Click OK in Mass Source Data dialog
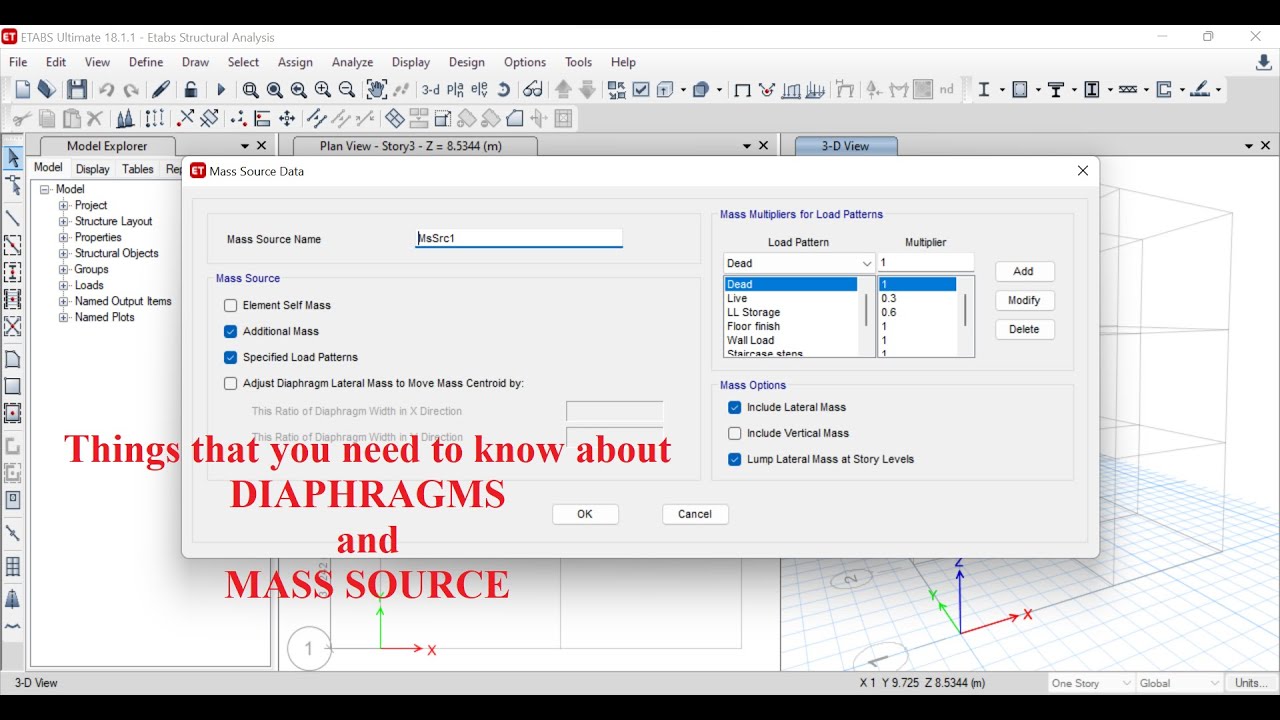The width and height of the screenshot is (1280, 720). point(585,514)
